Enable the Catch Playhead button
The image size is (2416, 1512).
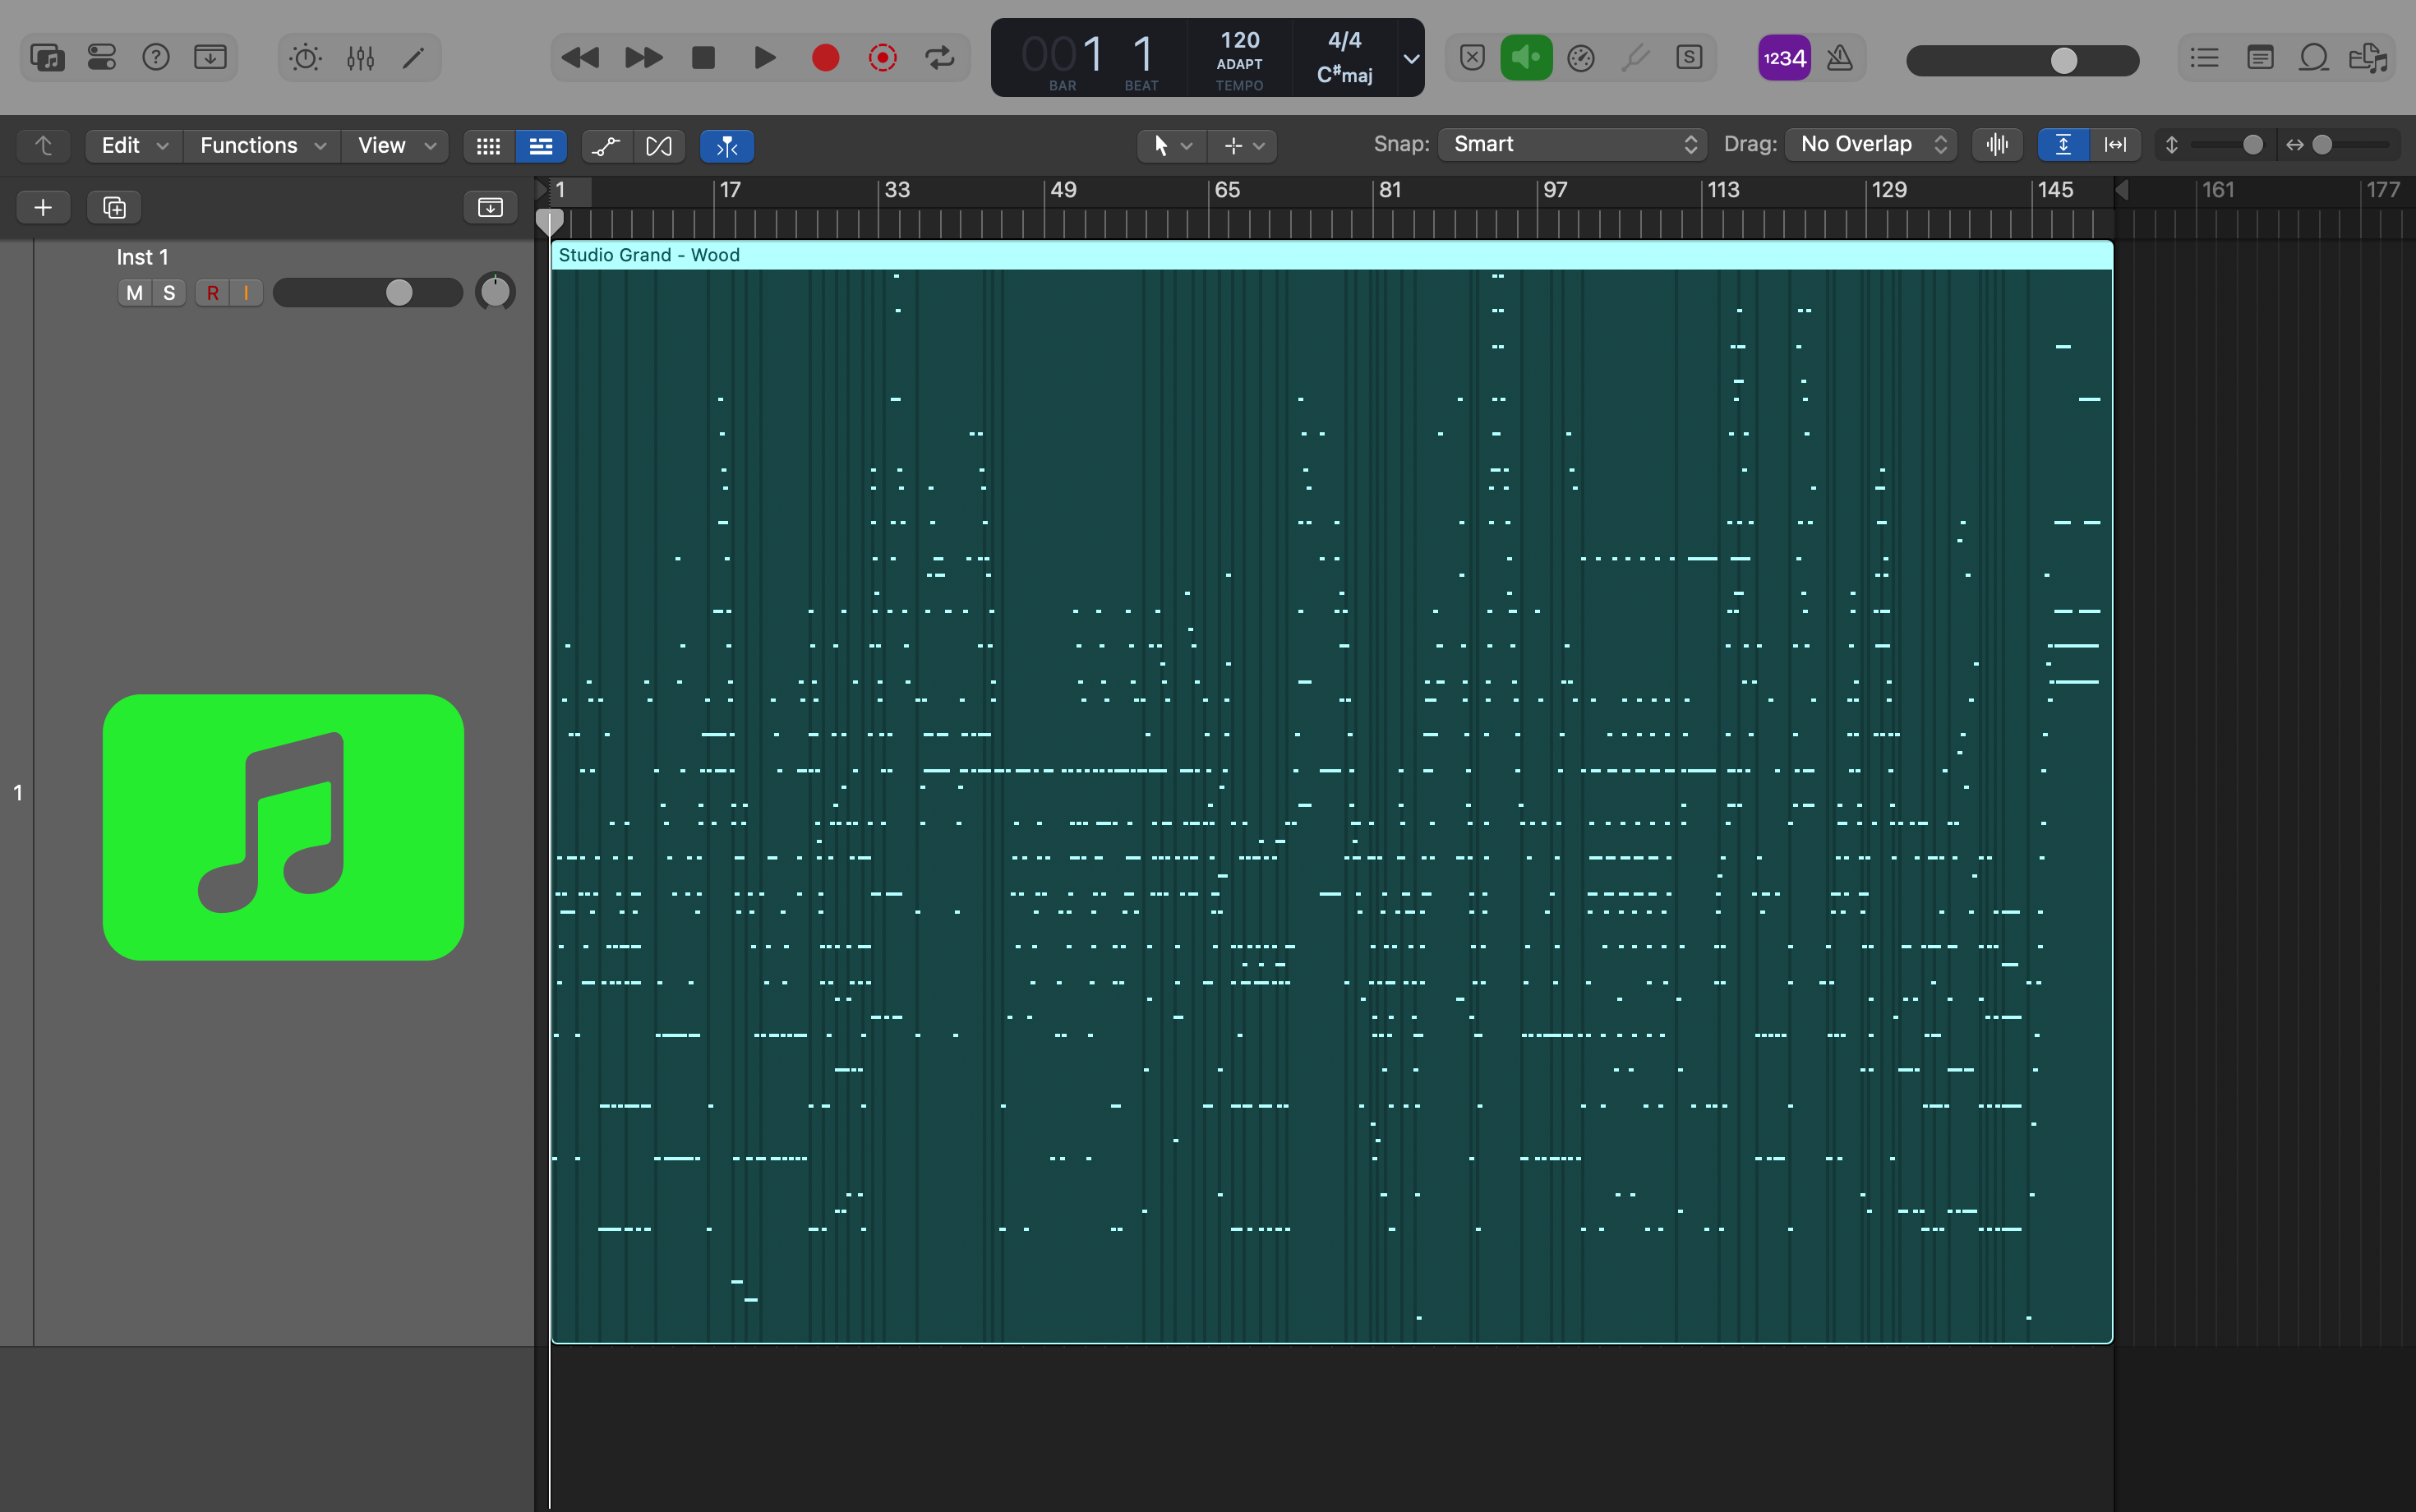[x=727, y=146]
